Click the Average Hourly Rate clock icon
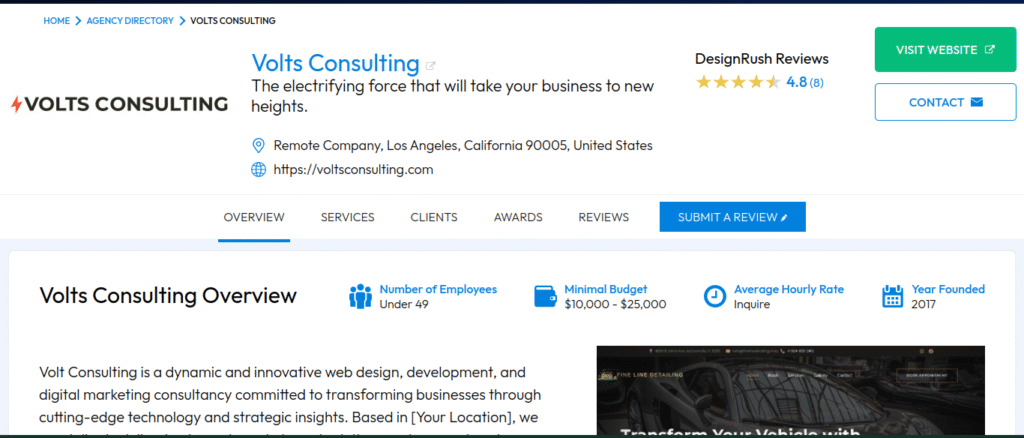1024x438 pixels. [x=714, y=296]
